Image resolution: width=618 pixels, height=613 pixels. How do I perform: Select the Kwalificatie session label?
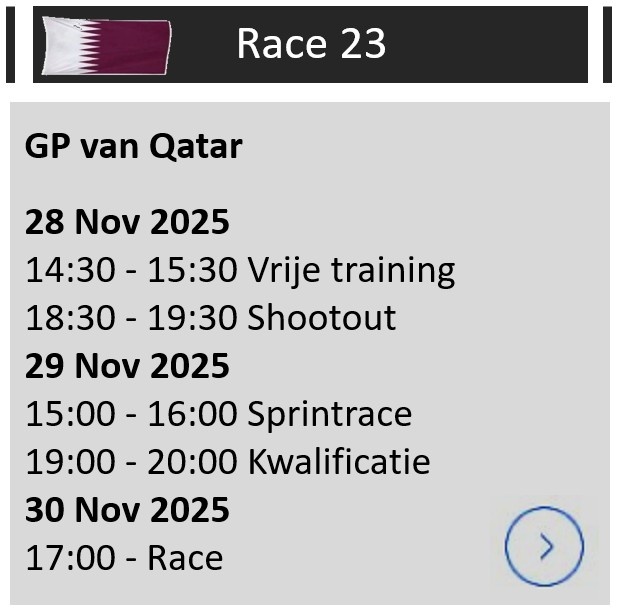[338, 461]
